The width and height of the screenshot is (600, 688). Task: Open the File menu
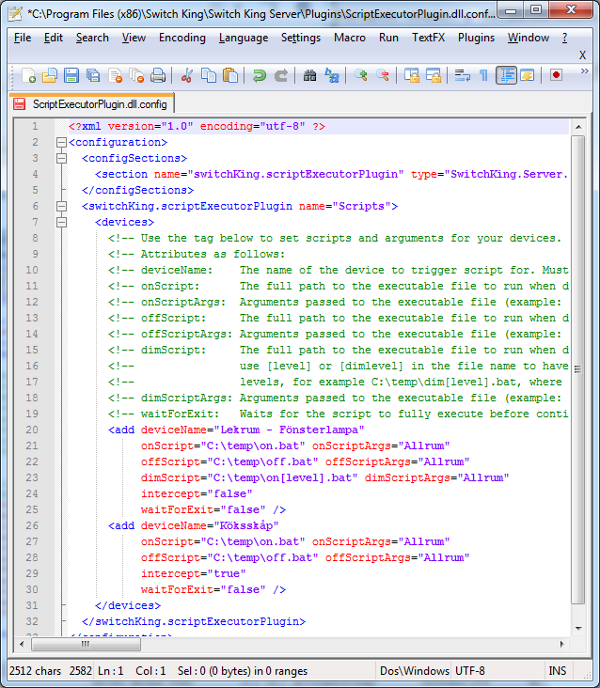(x=22, y=38)
